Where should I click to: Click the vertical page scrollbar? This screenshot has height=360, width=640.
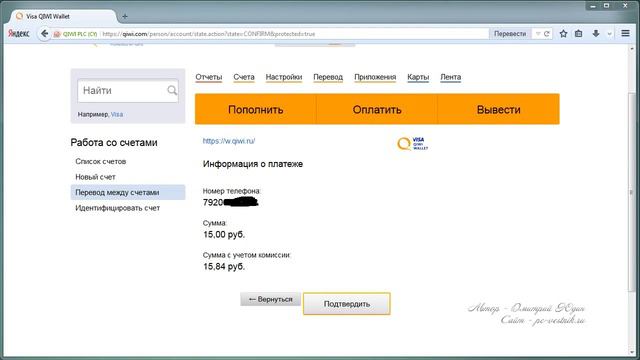pos(632,192)
